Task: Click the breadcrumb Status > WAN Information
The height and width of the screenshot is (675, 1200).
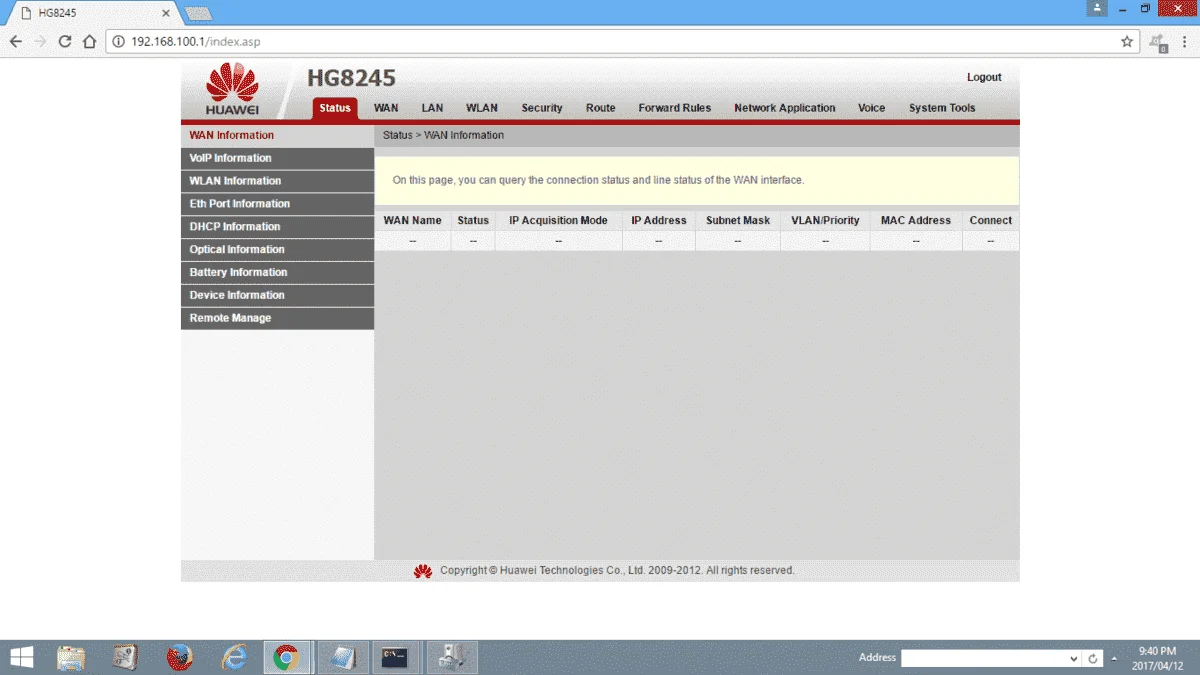Action: (x=443, y=135)
